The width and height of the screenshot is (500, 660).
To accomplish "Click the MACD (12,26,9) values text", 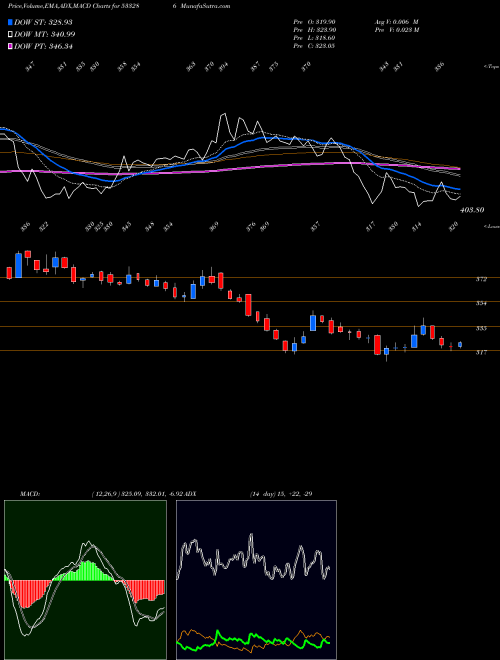I will click(137, 494).
